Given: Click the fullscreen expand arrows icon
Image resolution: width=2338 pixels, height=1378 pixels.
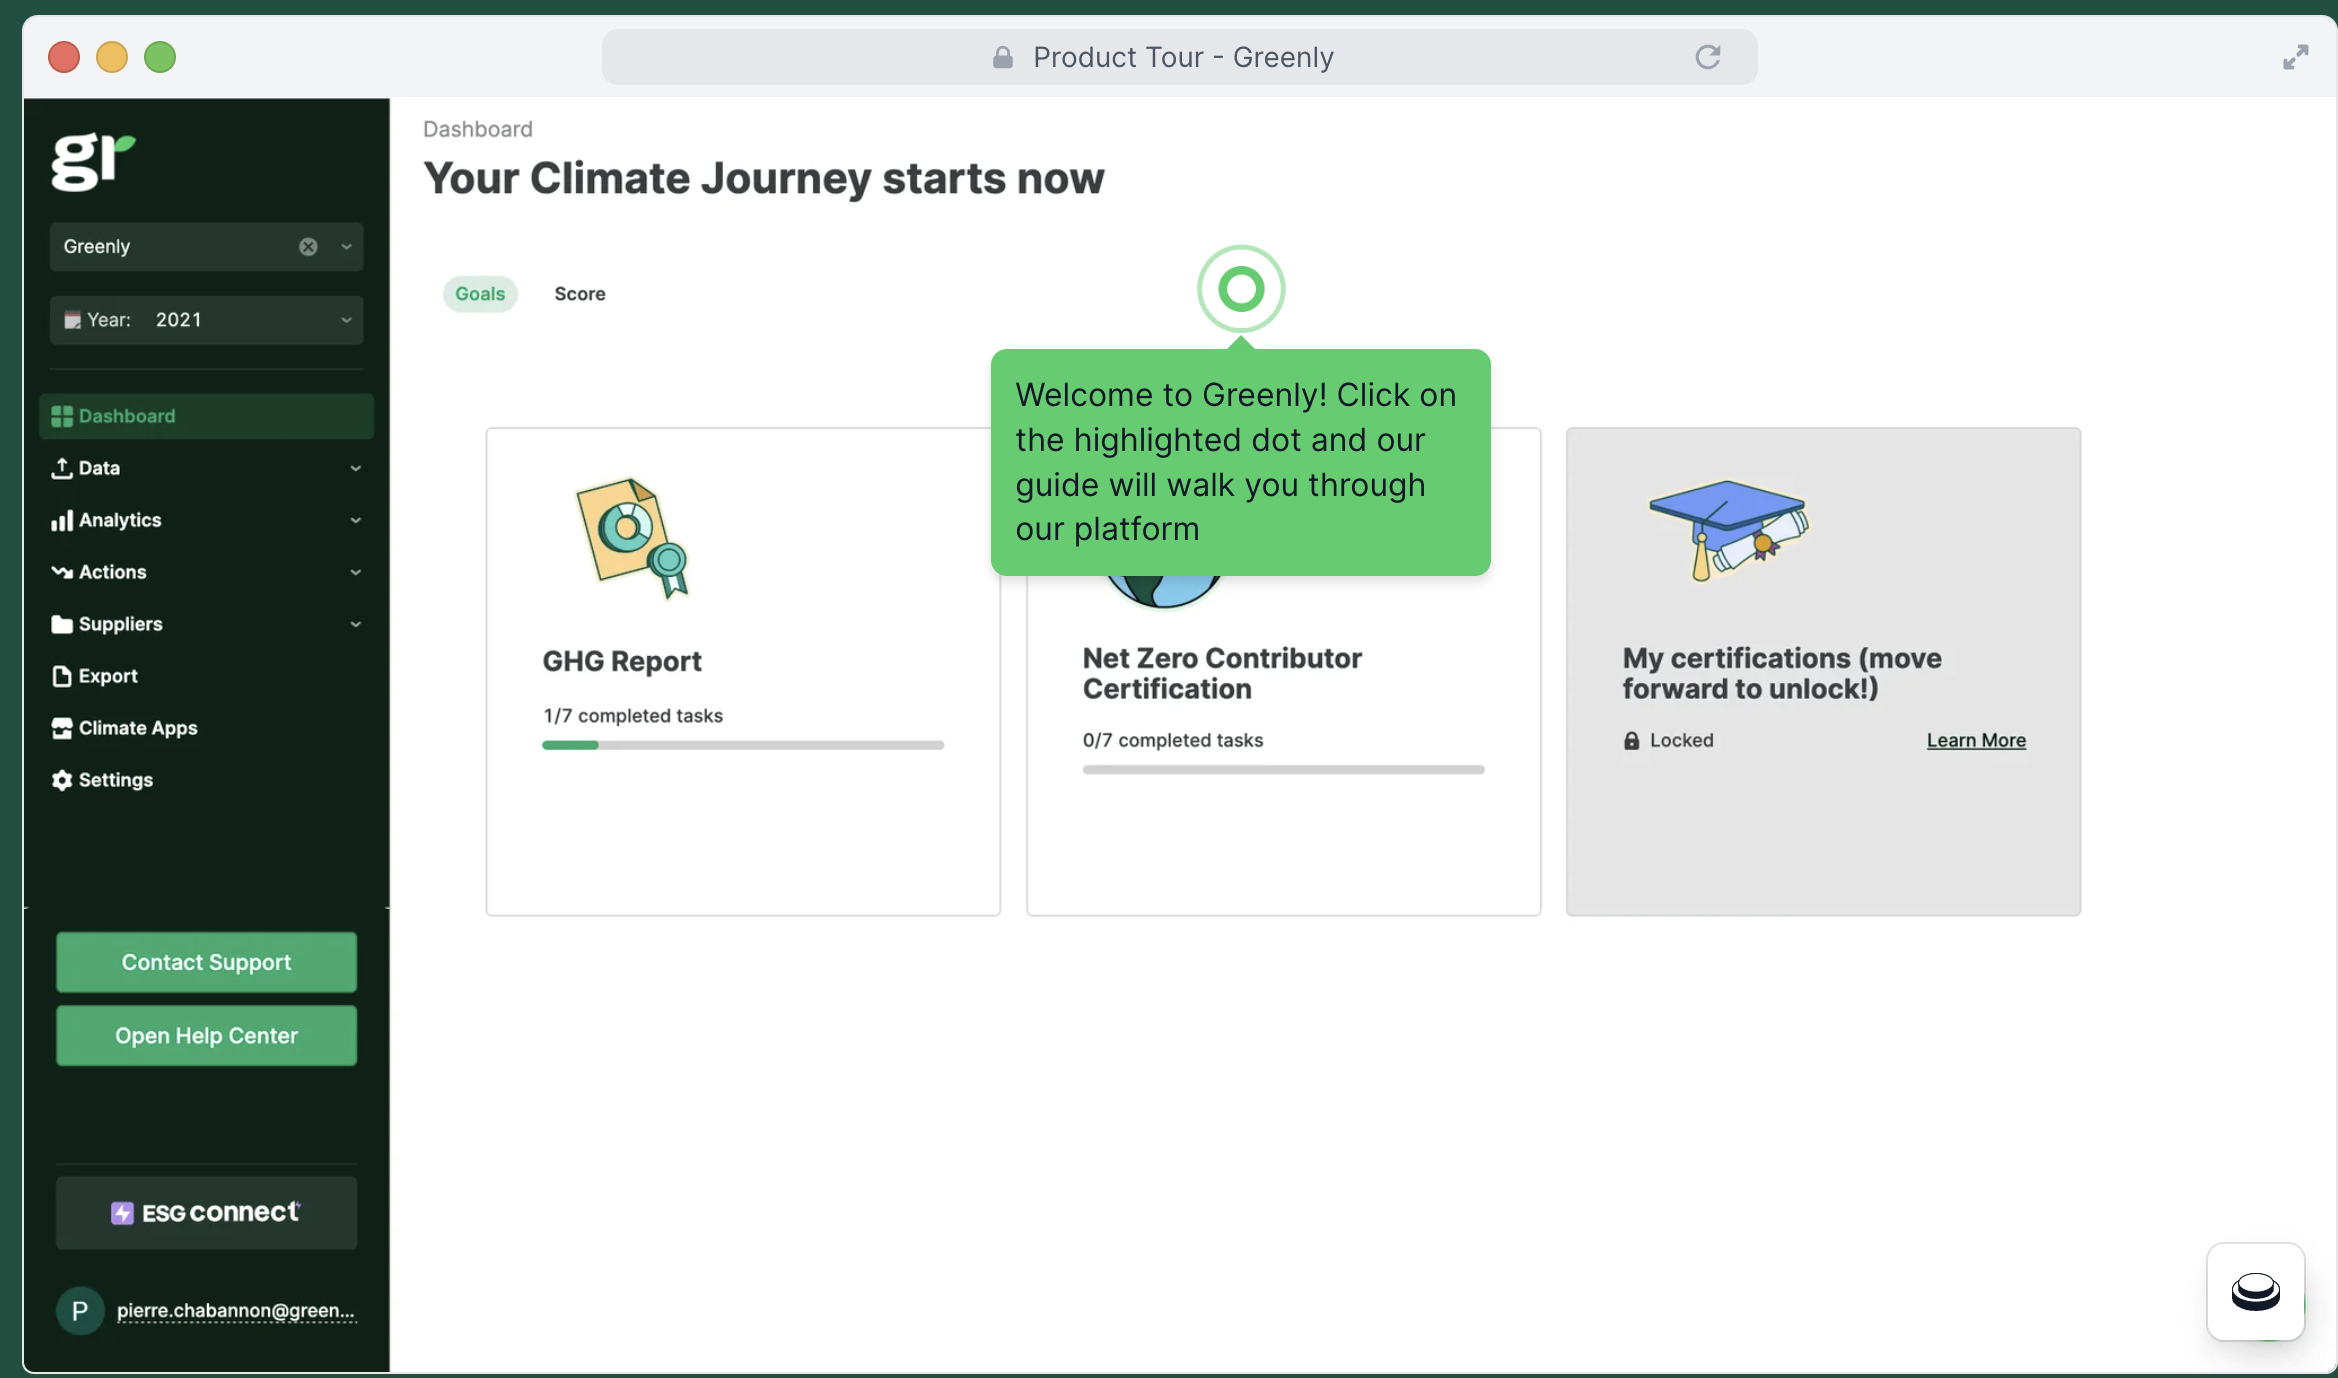Looking at the screenshot, I should point(2295,57).
